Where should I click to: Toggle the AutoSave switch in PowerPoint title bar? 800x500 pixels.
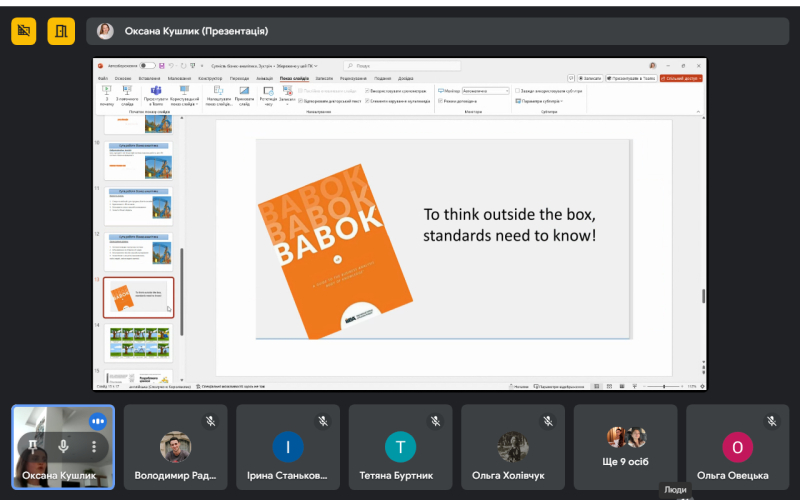147,66
